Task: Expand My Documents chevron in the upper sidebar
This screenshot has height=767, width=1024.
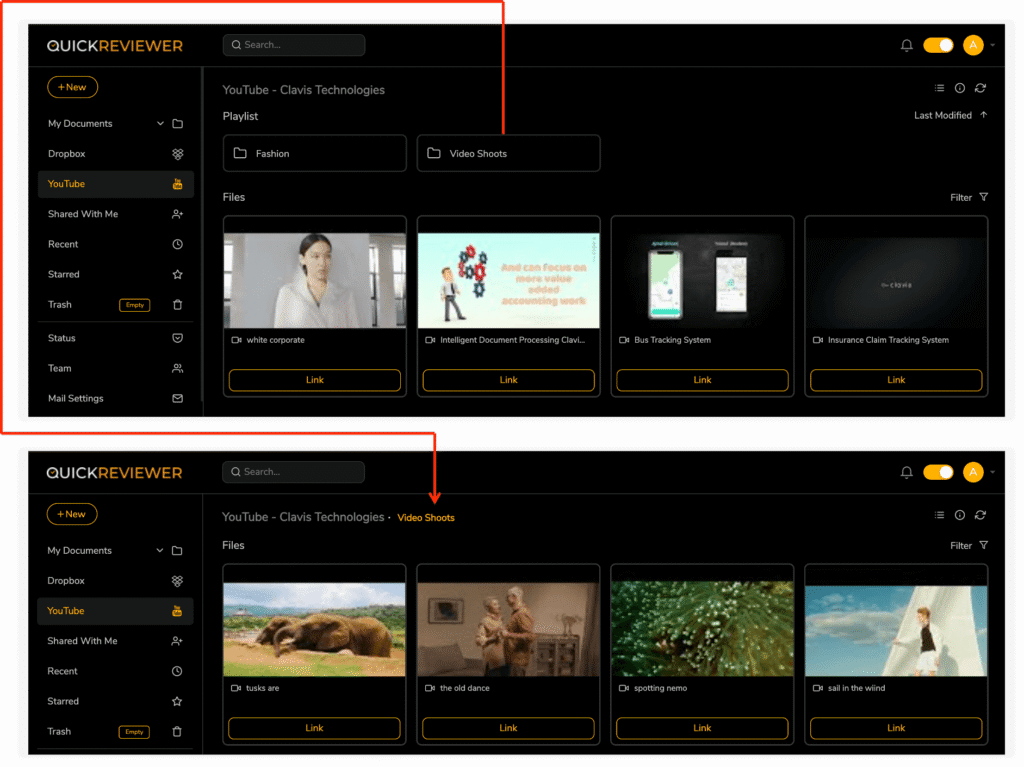Action: (160, 124)
